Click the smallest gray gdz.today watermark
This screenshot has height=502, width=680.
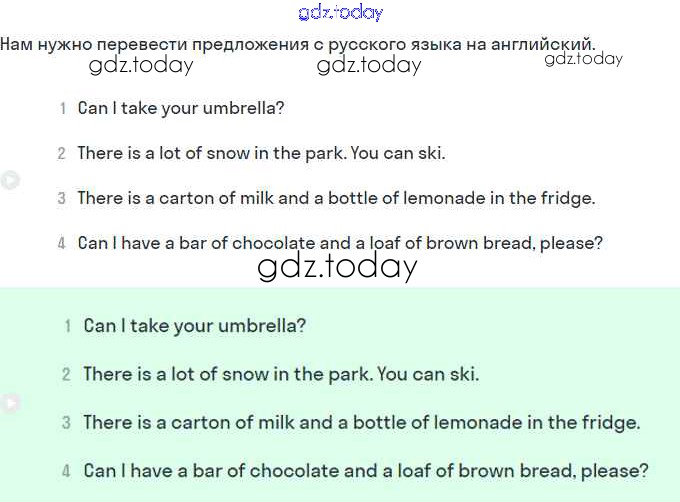pos(583,59)
